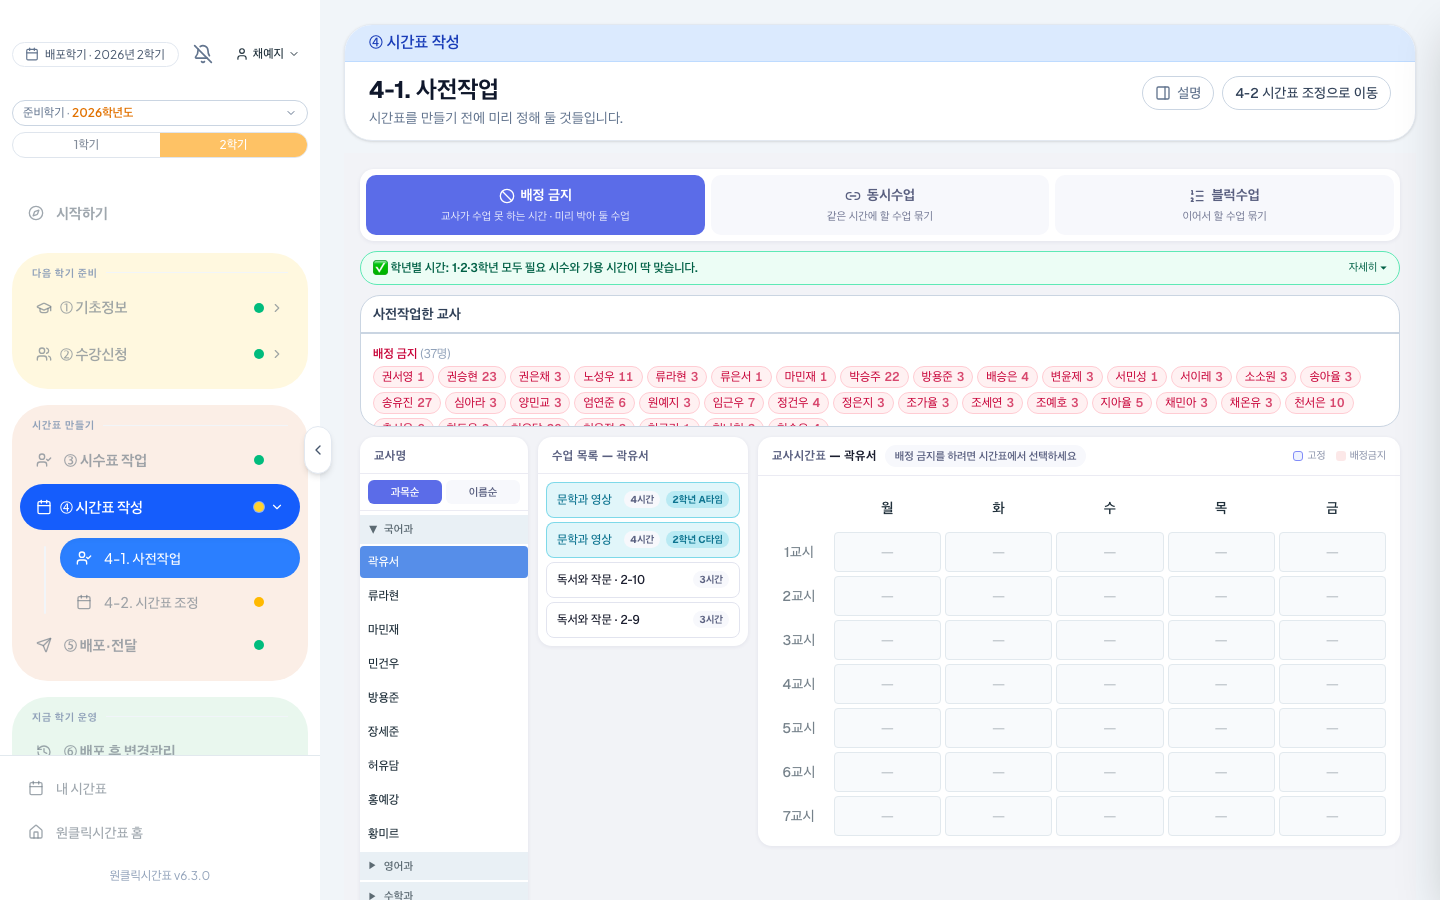
Task: Open the 체예지 user menu
Action: [267, 54]
